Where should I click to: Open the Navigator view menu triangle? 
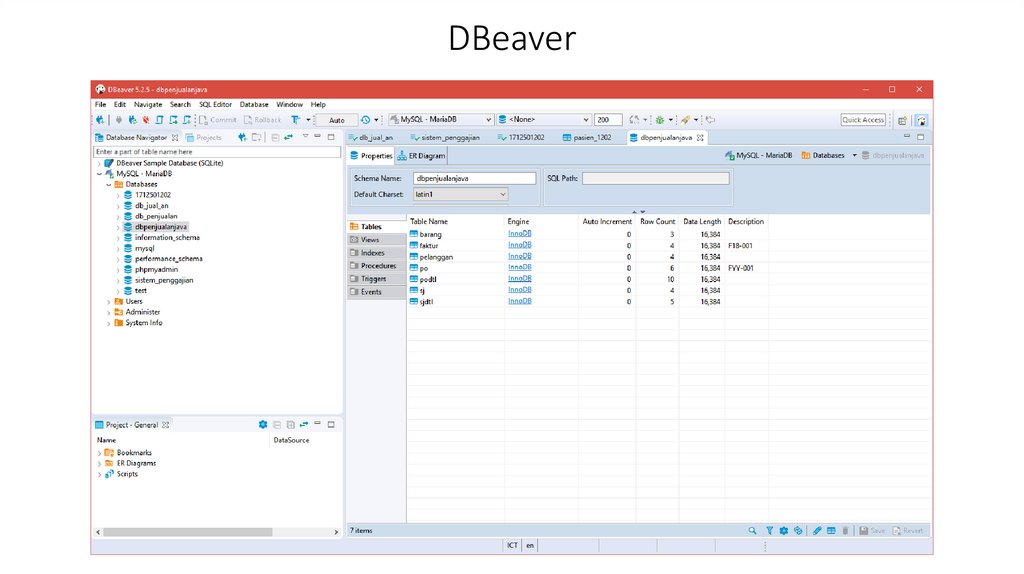coord(305,136)
